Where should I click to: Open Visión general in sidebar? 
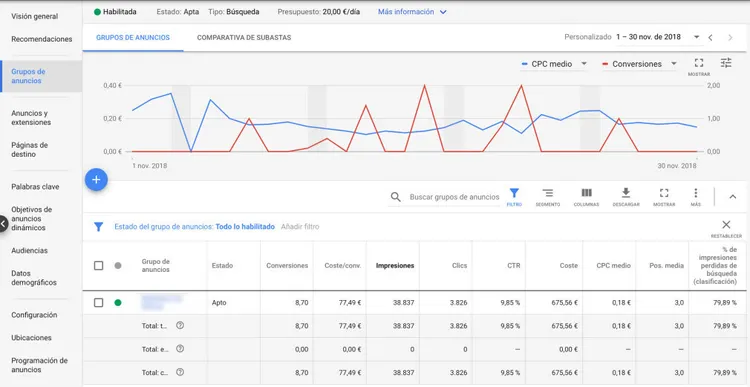point(34,16)
